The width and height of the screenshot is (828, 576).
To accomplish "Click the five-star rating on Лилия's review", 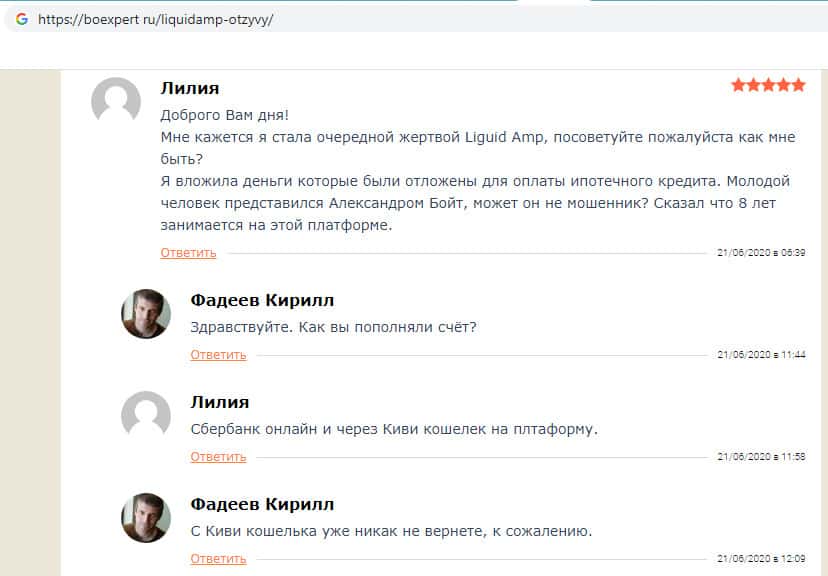I will tap(768, 86).
